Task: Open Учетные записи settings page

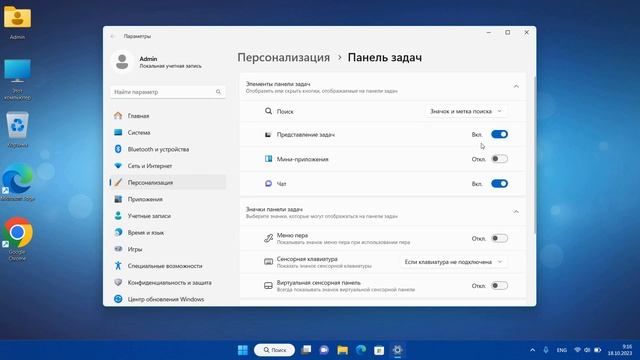Action: [x=168, y=216]
